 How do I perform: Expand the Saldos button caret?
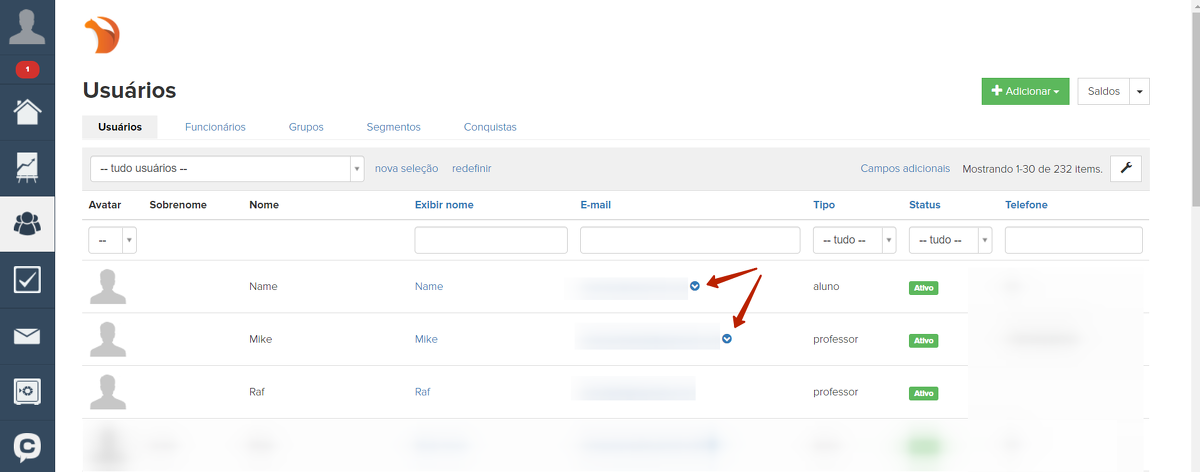[x=1139, y=91]
